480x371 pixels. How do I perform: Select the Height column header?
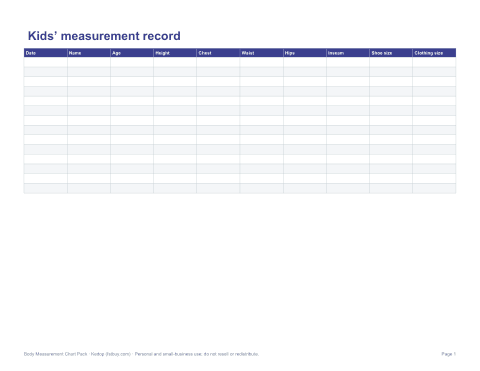[175, 53]
